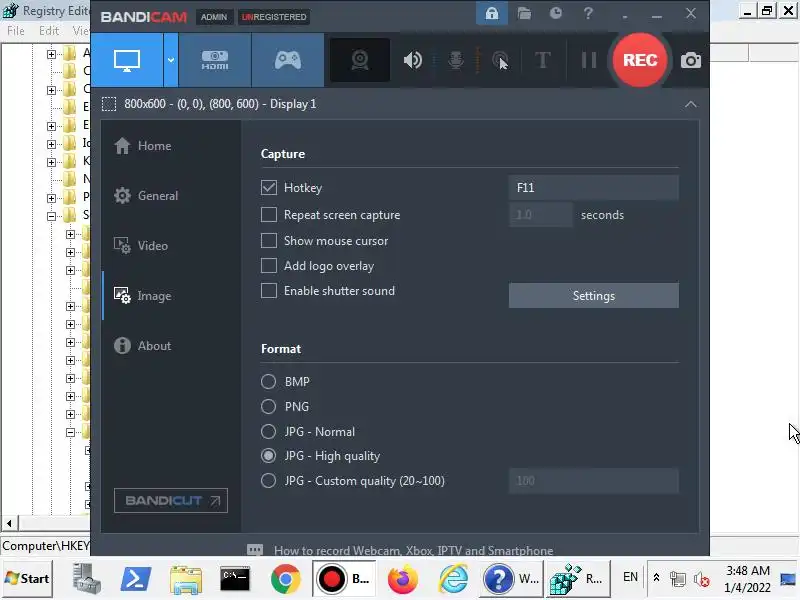Viewport: 800px width, 600px height.
Task: Enable Add logo overlay checkbox
Action: tap(269, 266)
